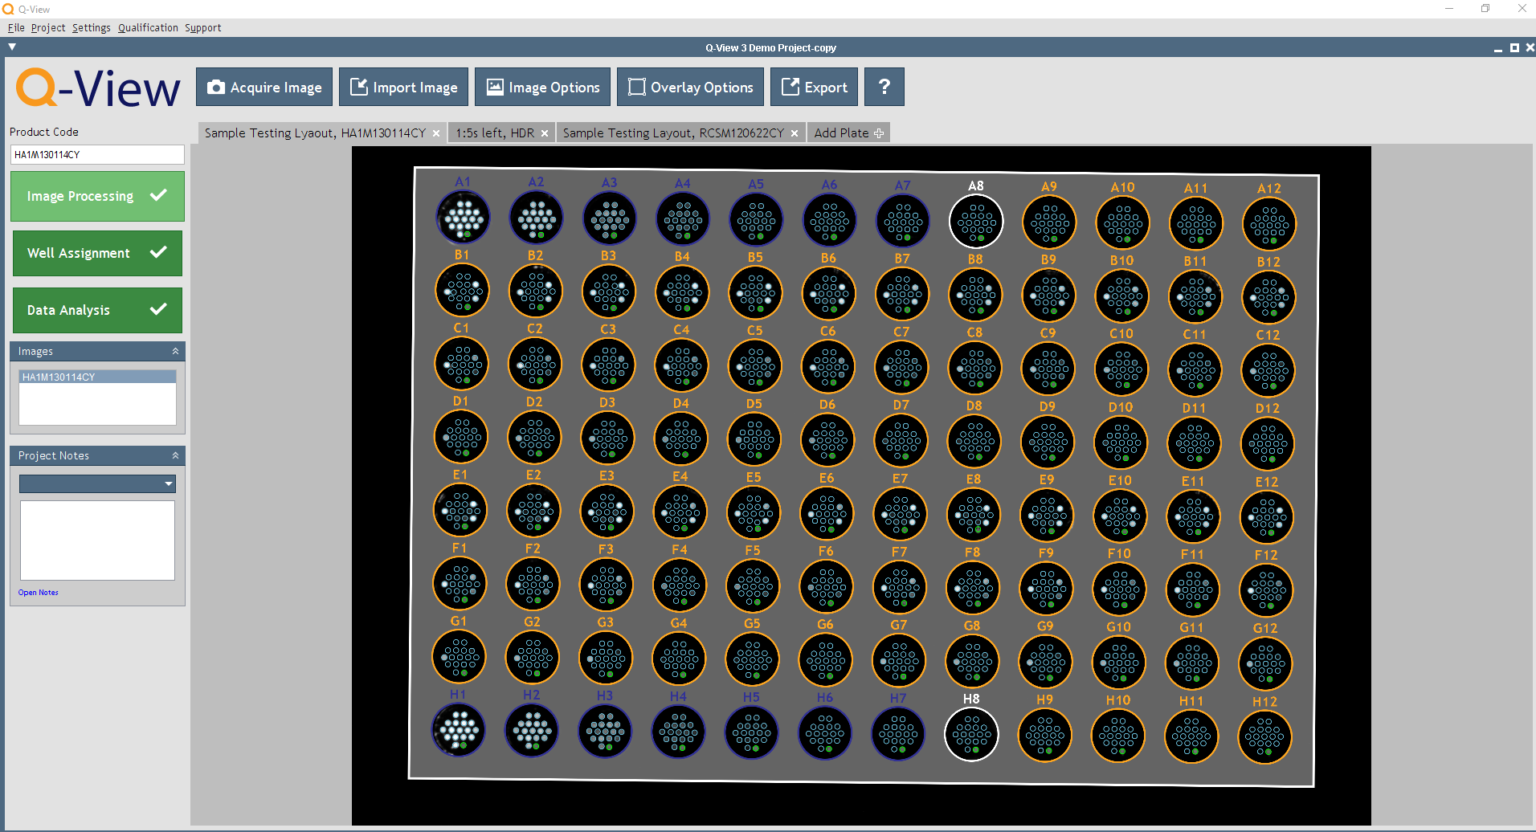
Task: Close the 1:5s left, HDR tab
Action: pos(545,133)
